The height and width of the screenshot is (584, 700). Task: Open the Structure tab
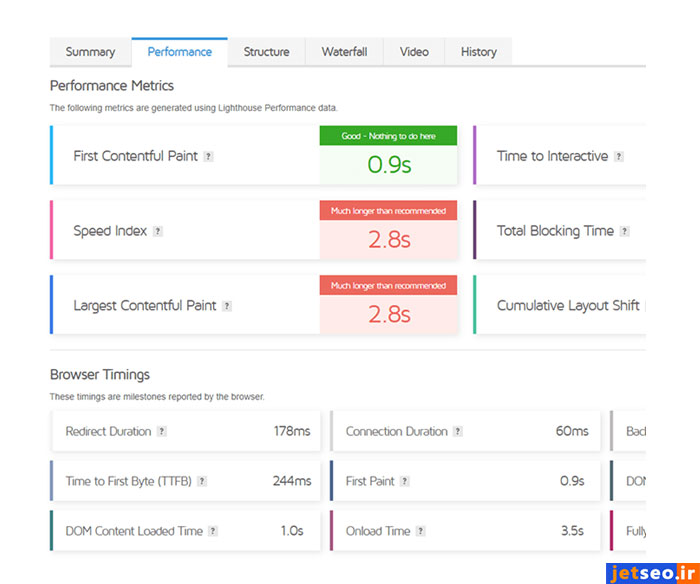coord(266,52)
